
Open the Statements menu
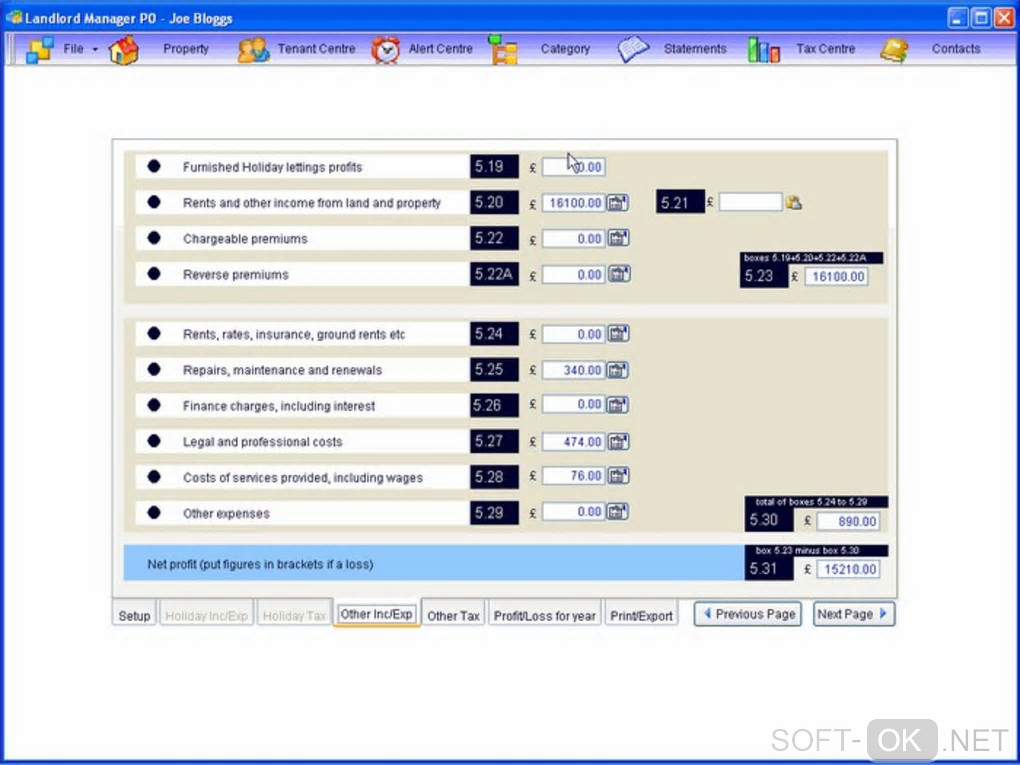(695, 49)
